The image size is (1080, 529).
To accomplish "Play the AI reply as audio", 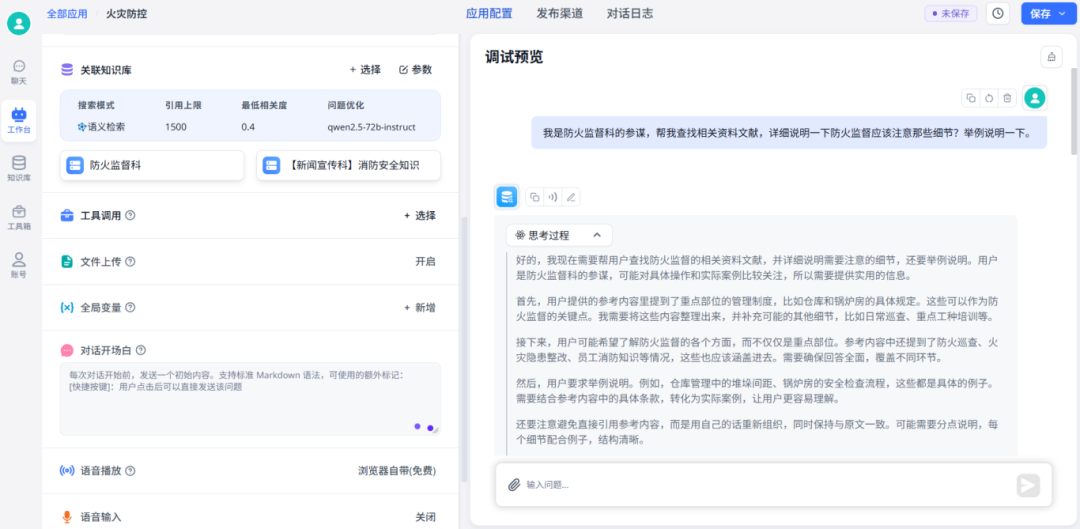I will pos(552,197).
